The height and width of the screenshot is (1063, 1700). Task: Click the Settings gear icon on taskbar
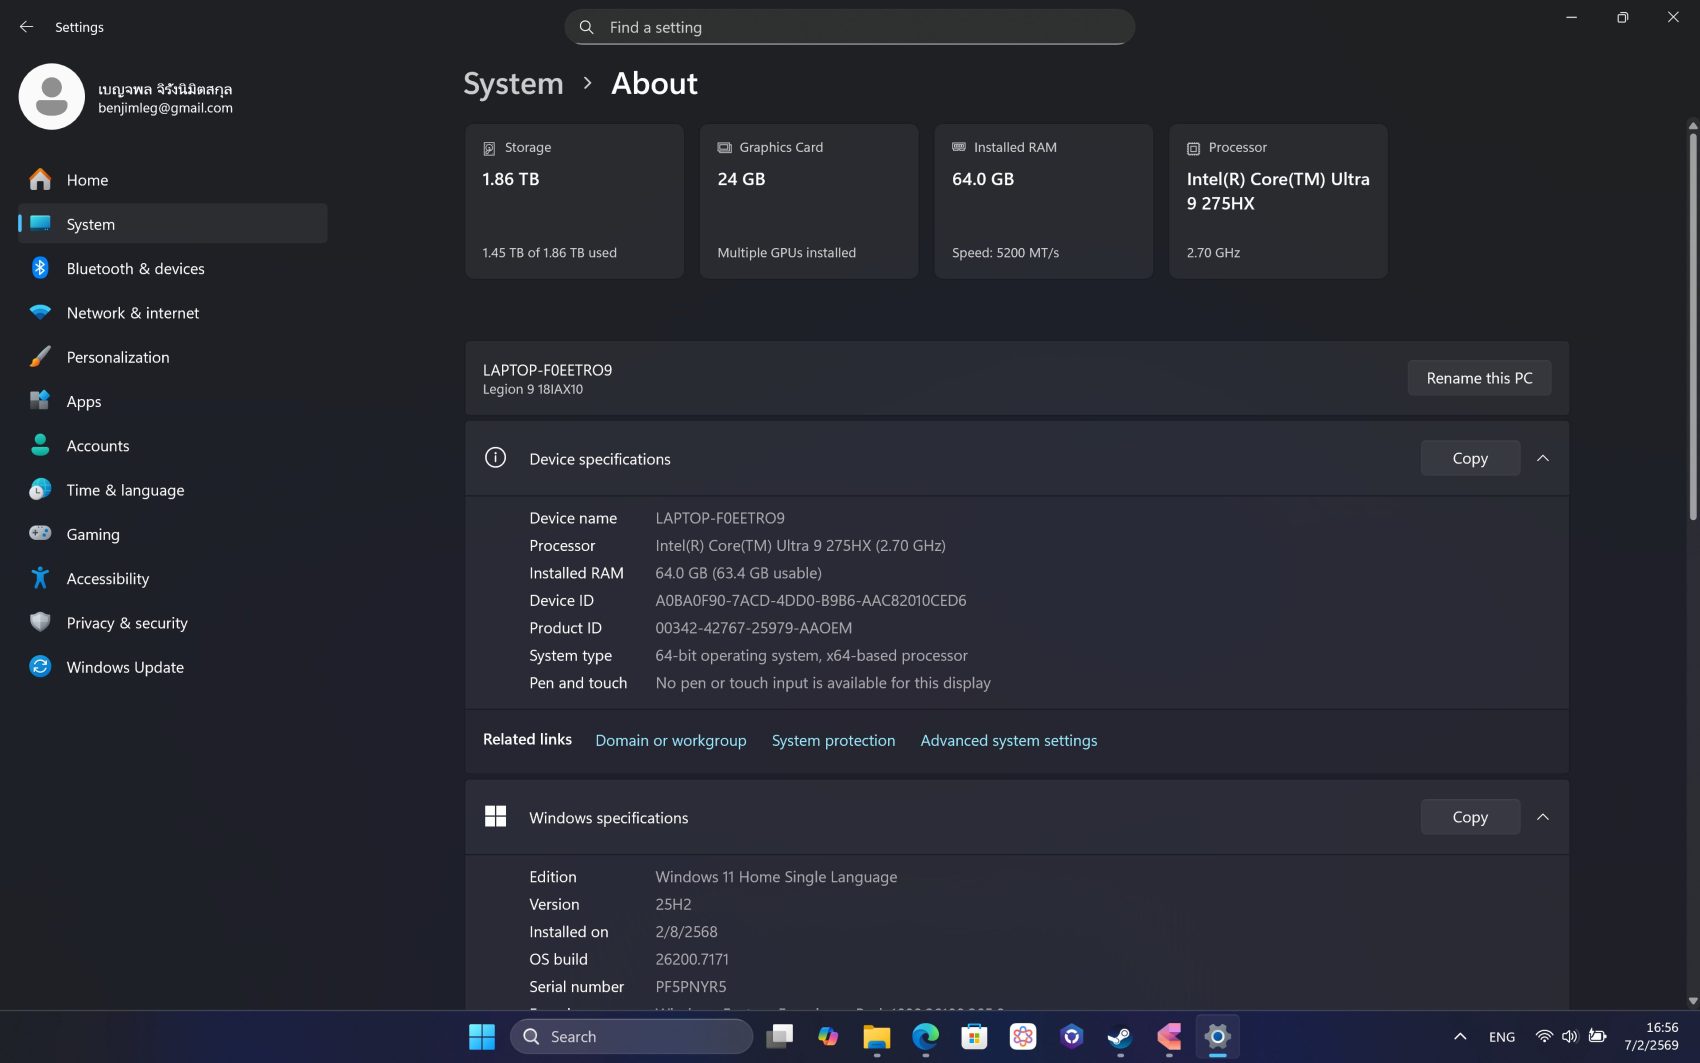pyautogui.click(x=1217, y=1037)
